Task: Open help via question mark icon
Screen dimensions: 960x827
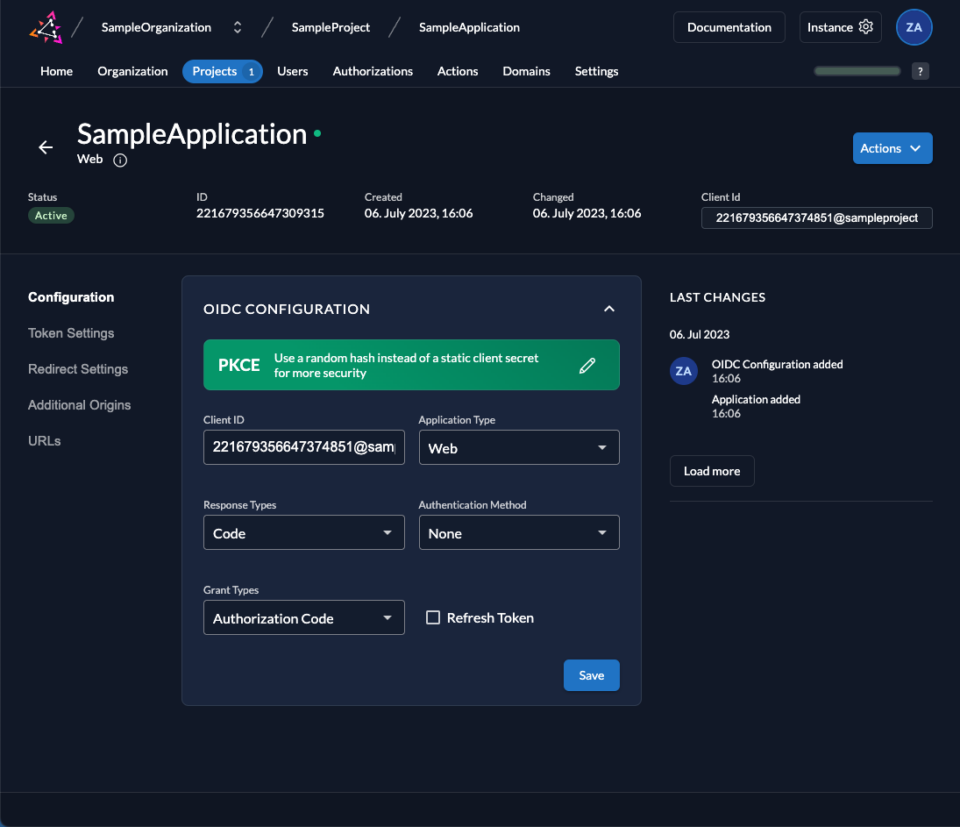Action: 920,71
